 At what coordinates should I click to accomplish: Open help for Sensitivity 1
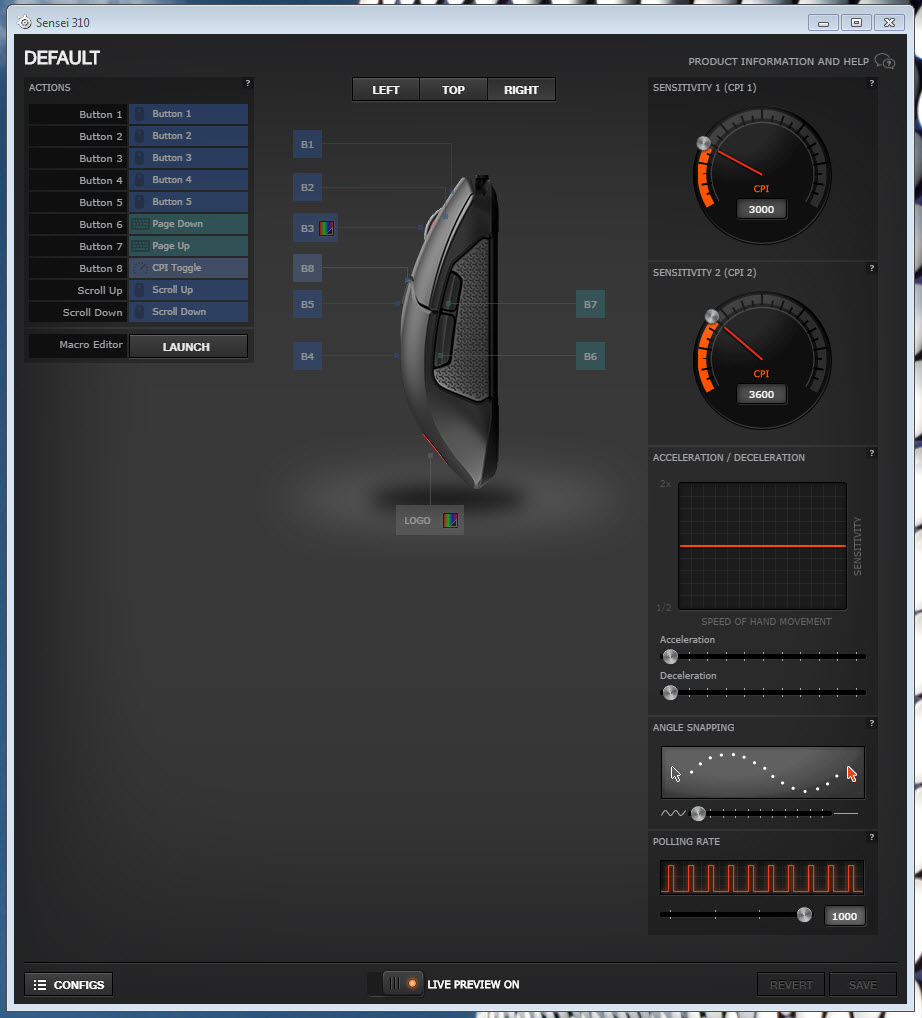click(x=871, y=83)
